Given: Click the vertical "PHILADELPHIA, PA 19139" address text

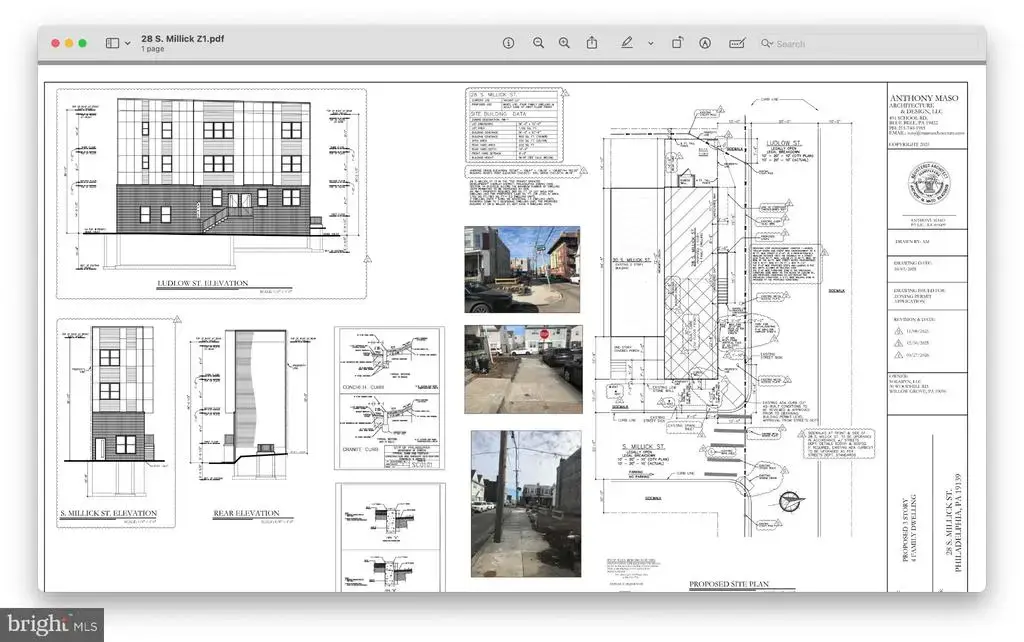Looking at the screenshot, I should (x=958, y=522).
